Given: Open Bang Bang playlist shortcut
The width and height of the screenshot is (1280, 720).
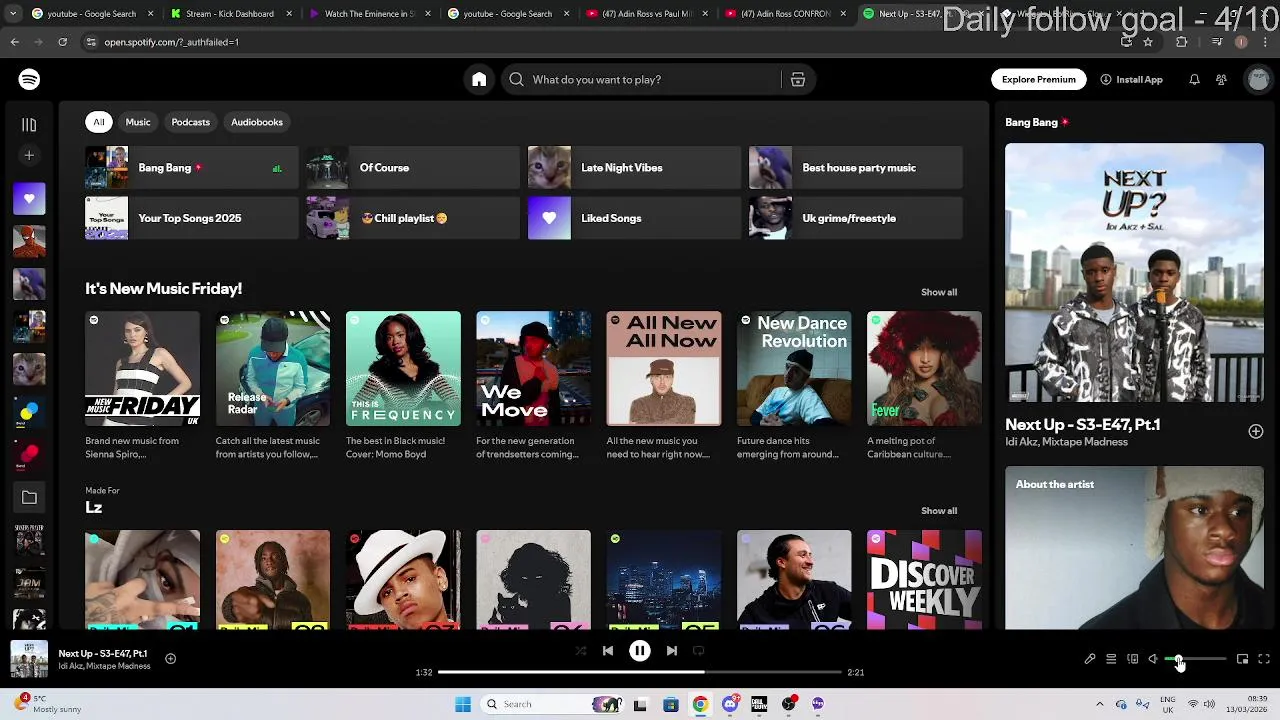Looking at the screenshot, I should pos(191,168).
